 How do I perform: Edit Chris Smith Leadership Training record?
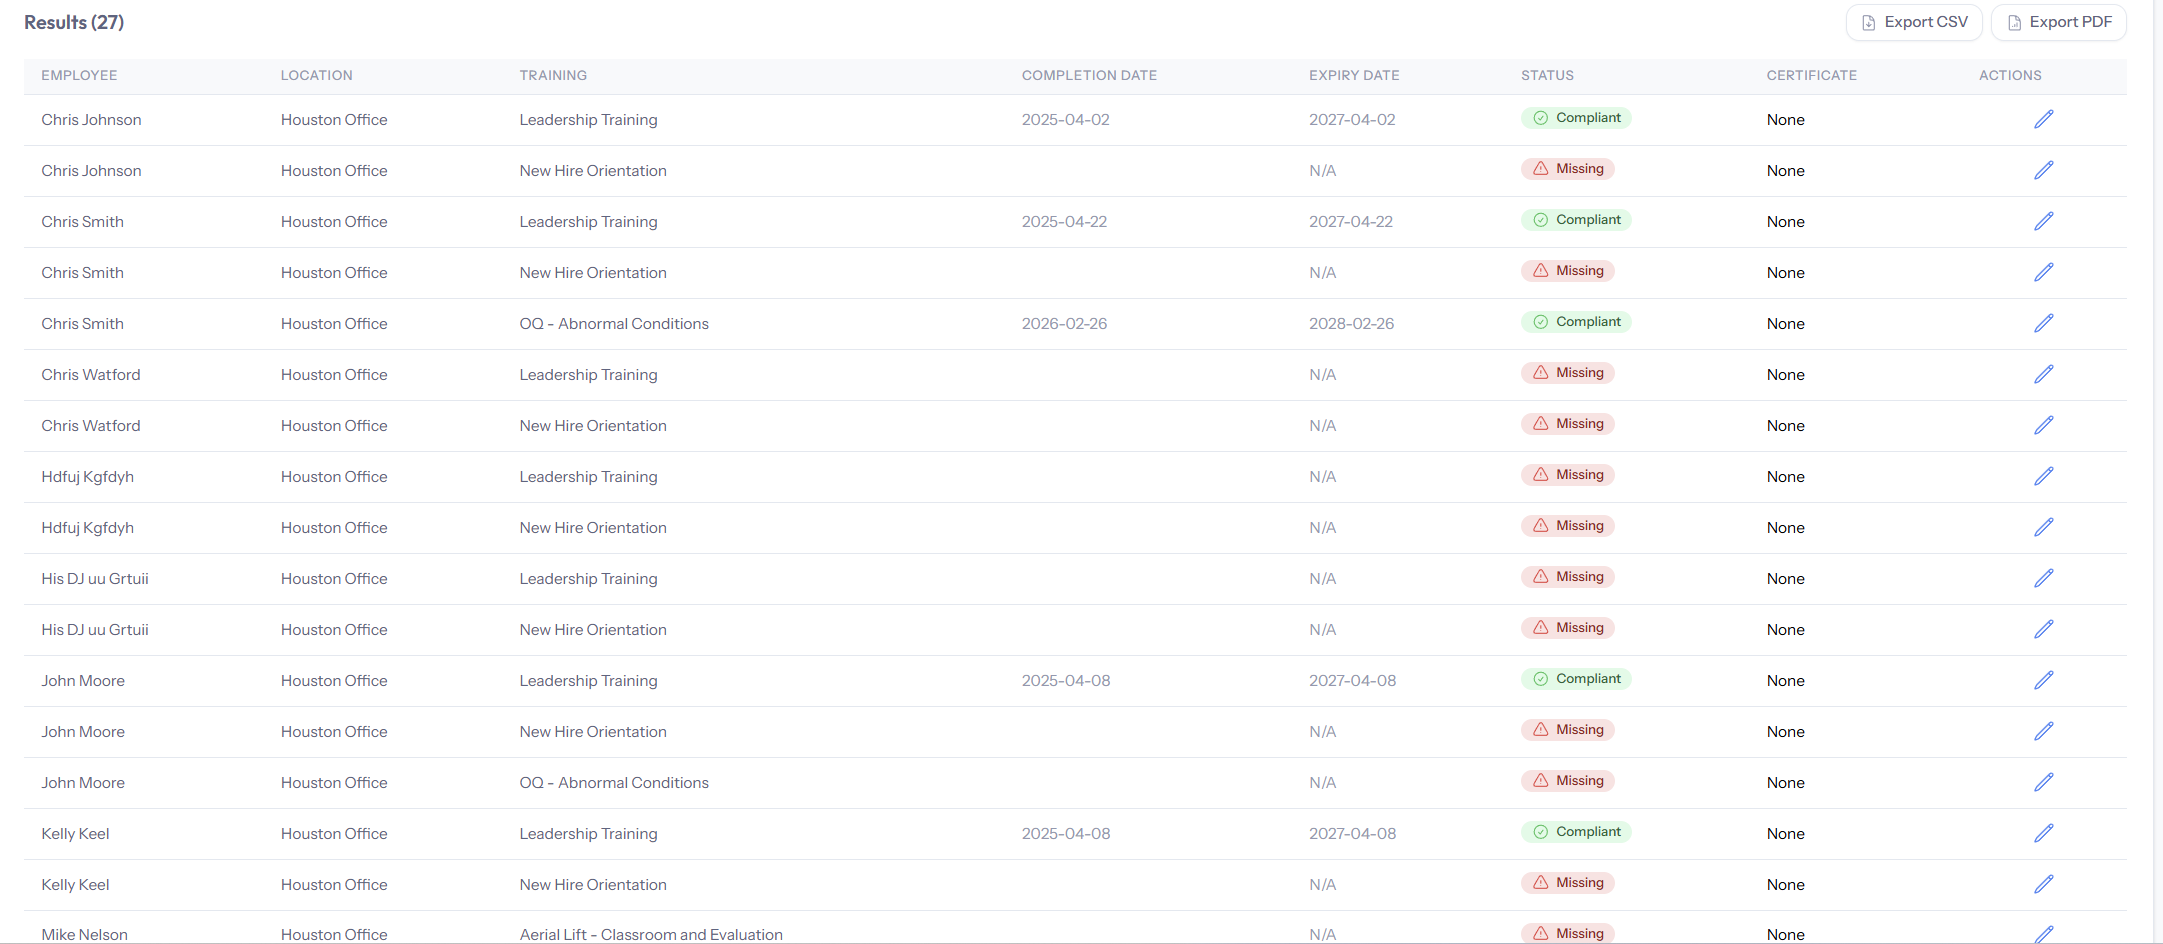click(2043, 221)
